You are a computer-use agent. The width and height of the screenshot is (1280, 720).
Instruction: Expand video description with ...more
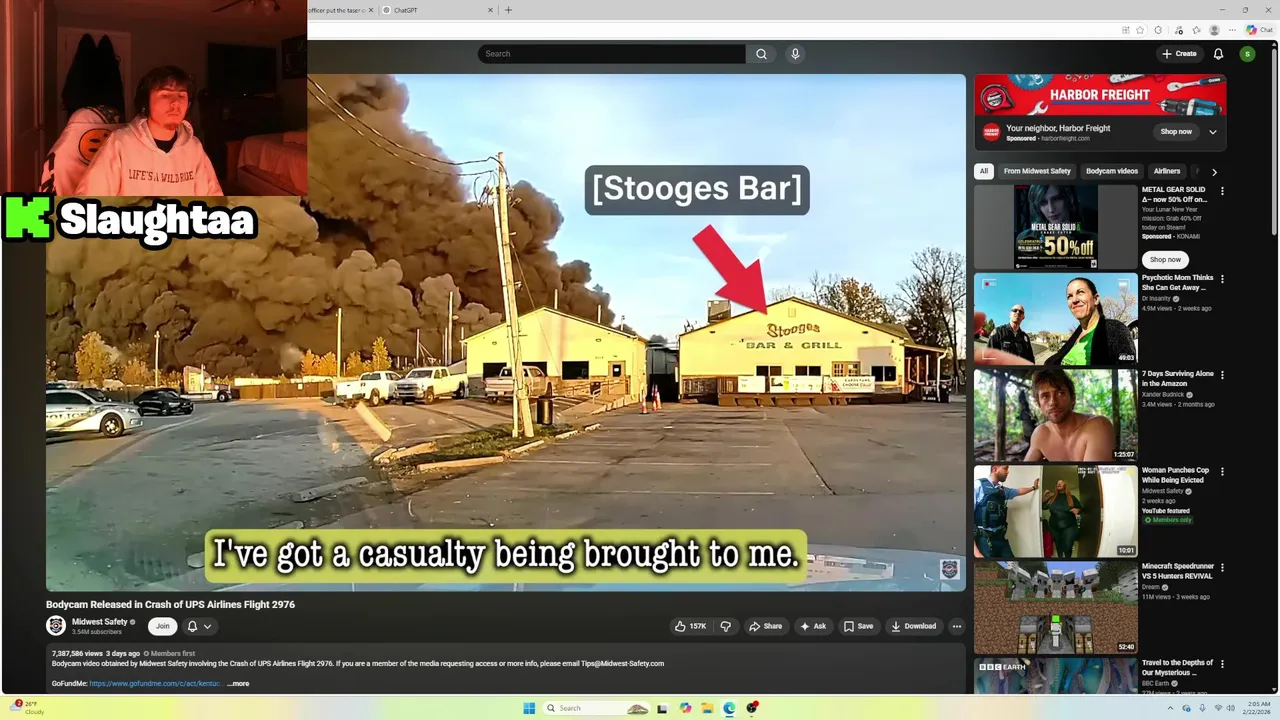[x=238, y=684]
